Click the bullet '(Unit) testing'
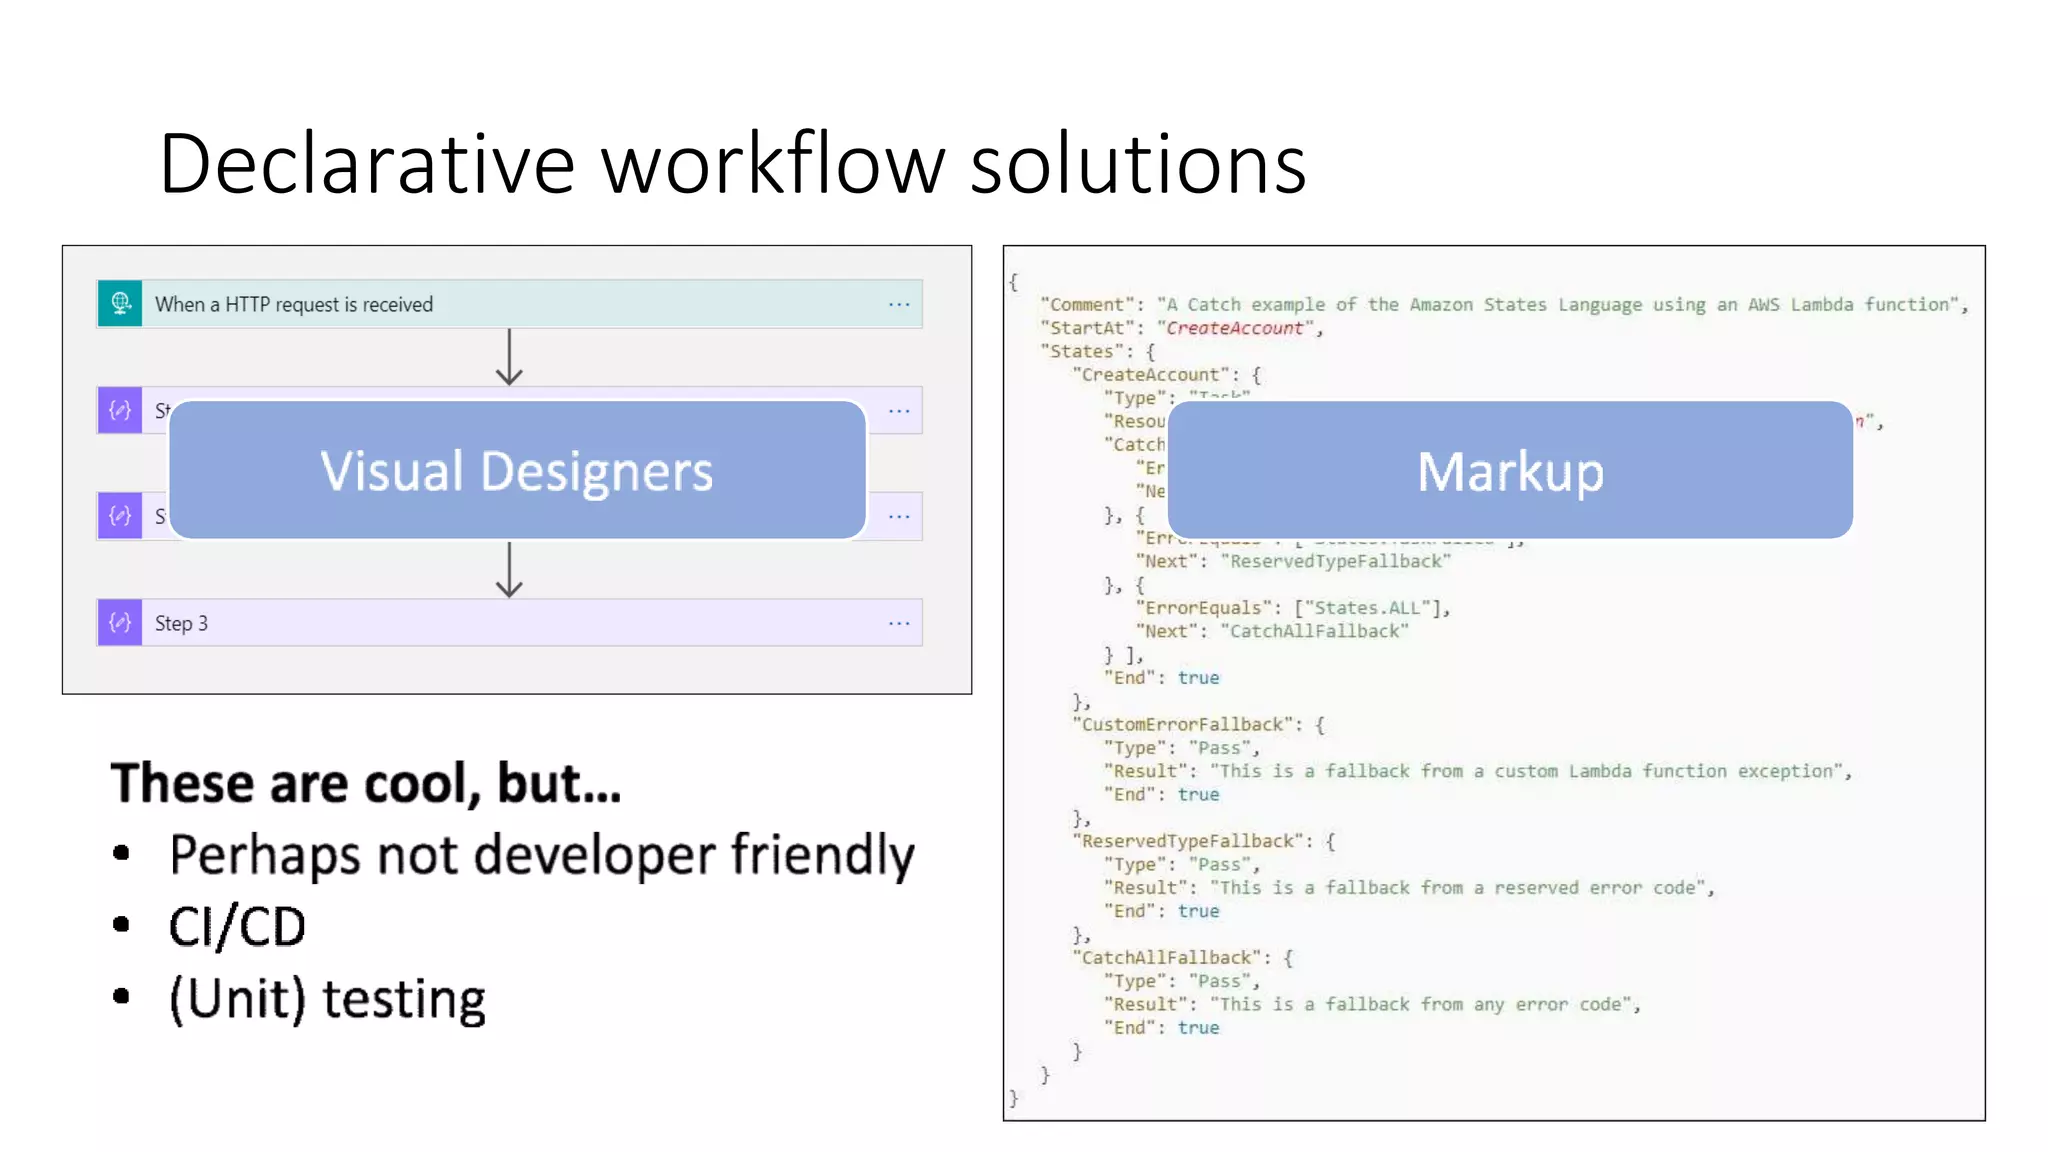Screen dimensions: 2048x1152 327,999
